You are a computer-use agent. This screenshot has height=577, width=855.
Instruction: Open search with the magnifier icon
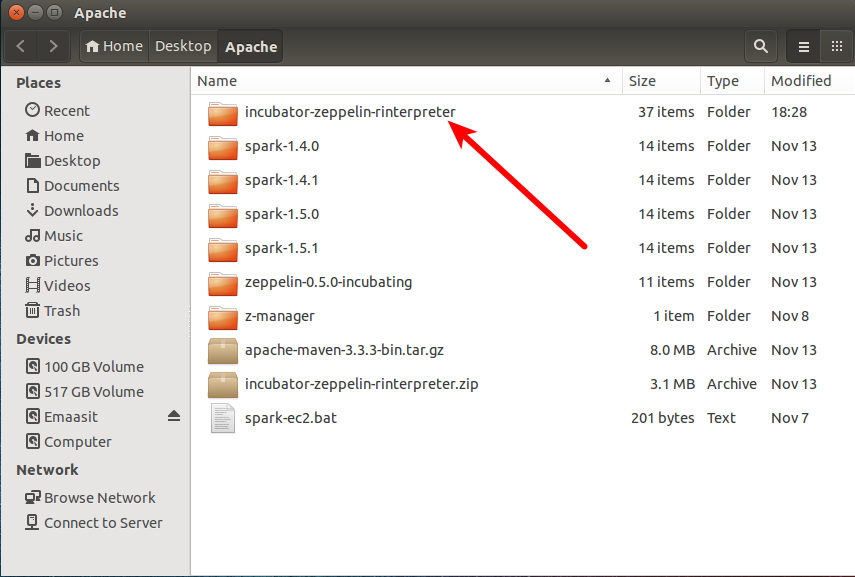pos(761,46)
